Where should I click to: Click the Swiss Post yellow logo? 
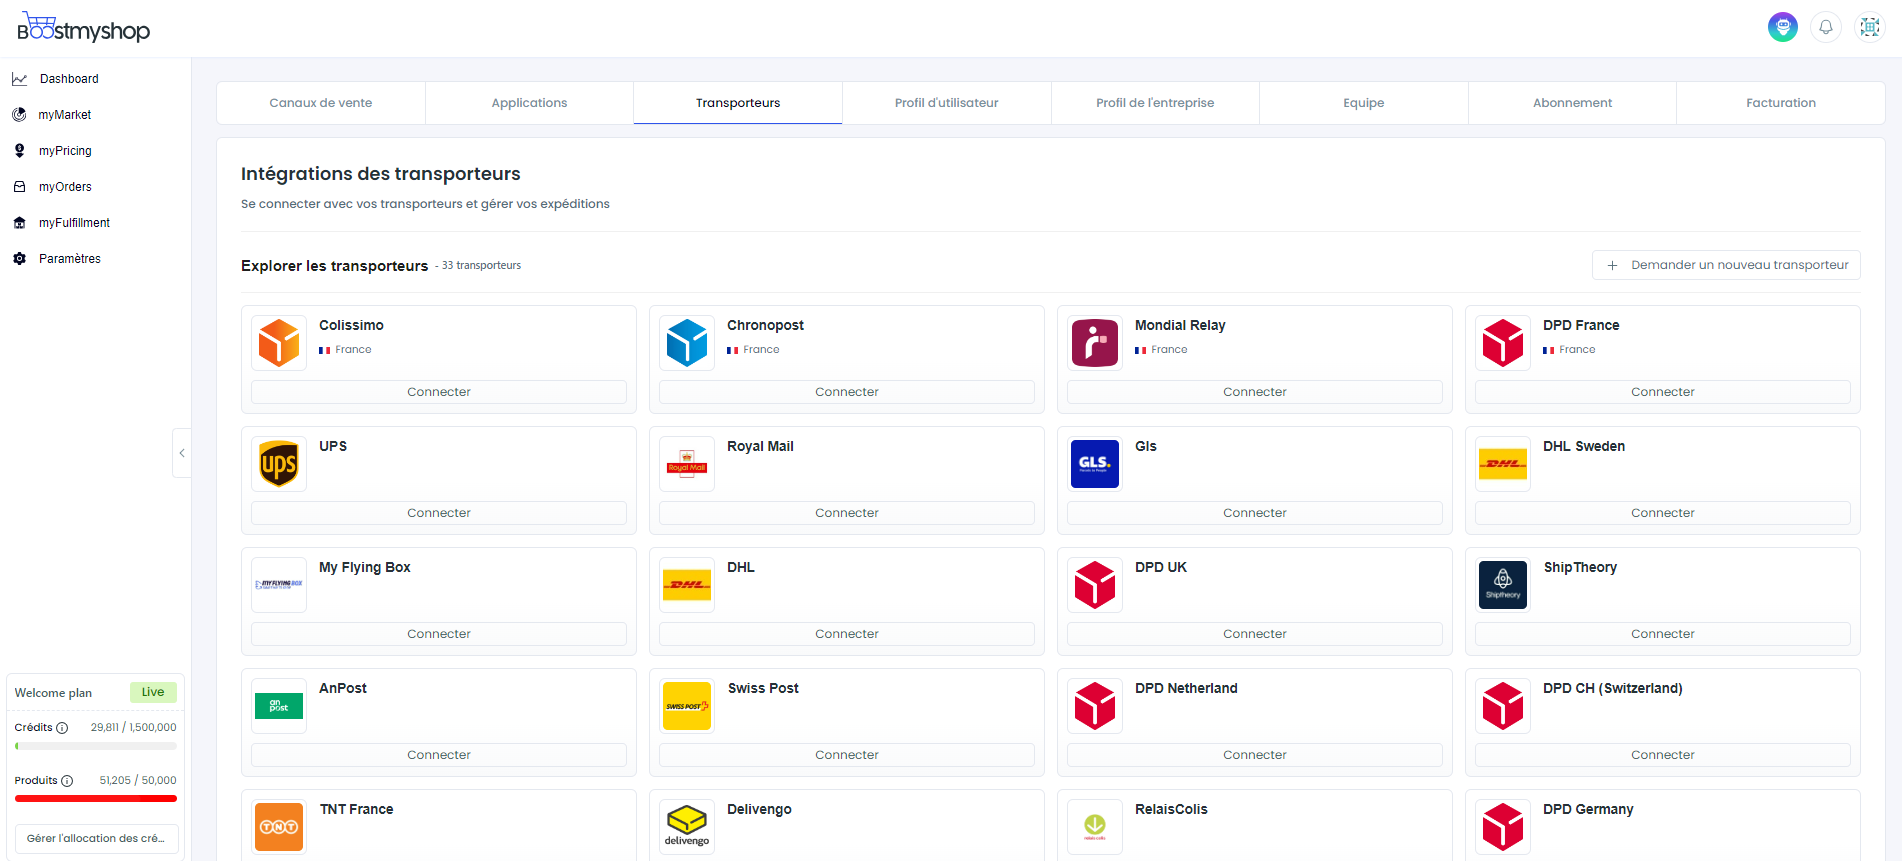[x=687, y=706]
